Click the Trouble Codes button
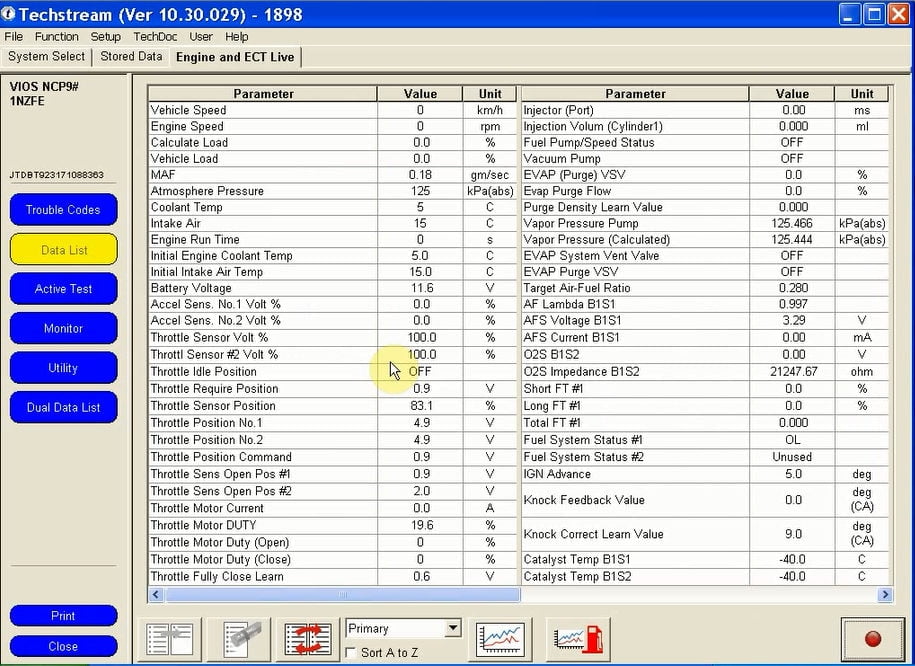Image resolution: width=915 pixels, height=666 pixels. [x=63, y=210]
